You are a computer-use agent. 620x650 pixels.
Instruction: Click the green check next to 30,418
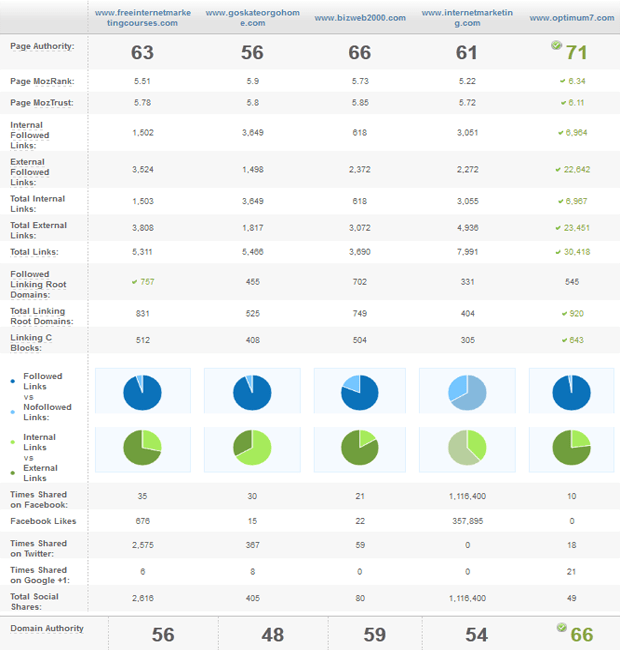558,252
